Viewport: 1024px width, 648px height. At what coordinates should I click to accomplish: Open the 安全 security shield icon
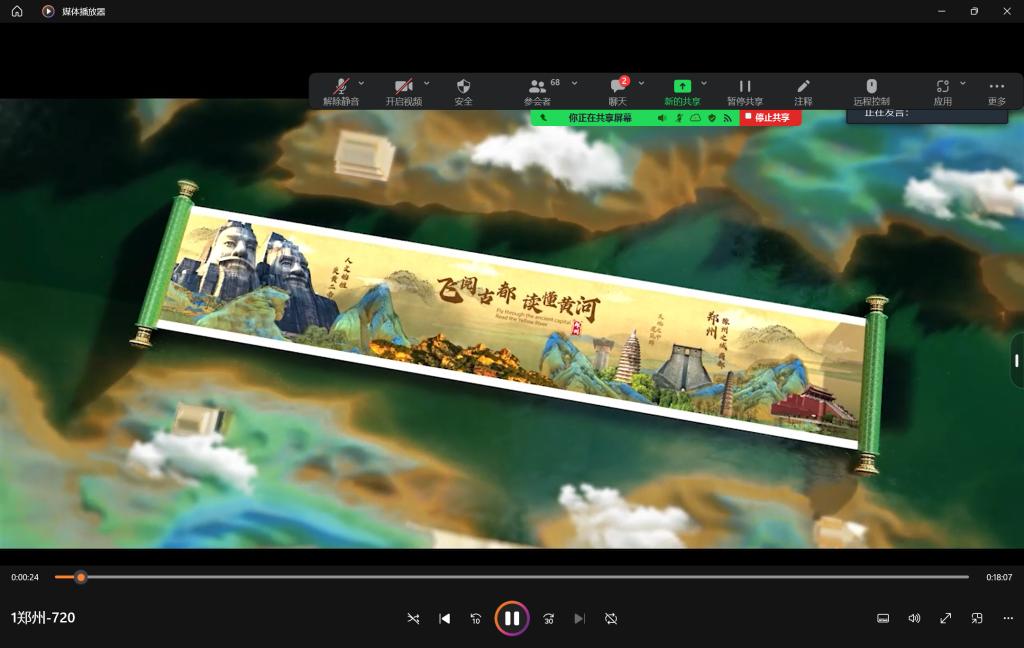click(463, 89)
